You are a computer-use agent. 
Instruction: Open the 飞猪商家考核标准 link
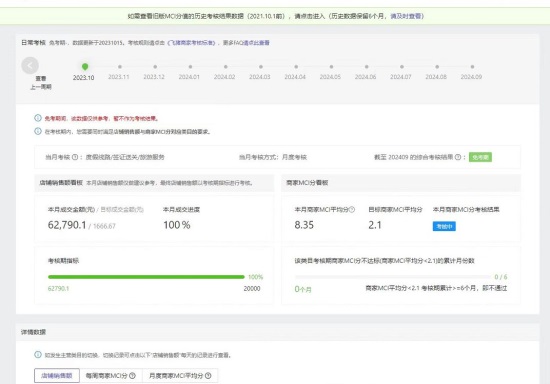click(x=191, y=43)
